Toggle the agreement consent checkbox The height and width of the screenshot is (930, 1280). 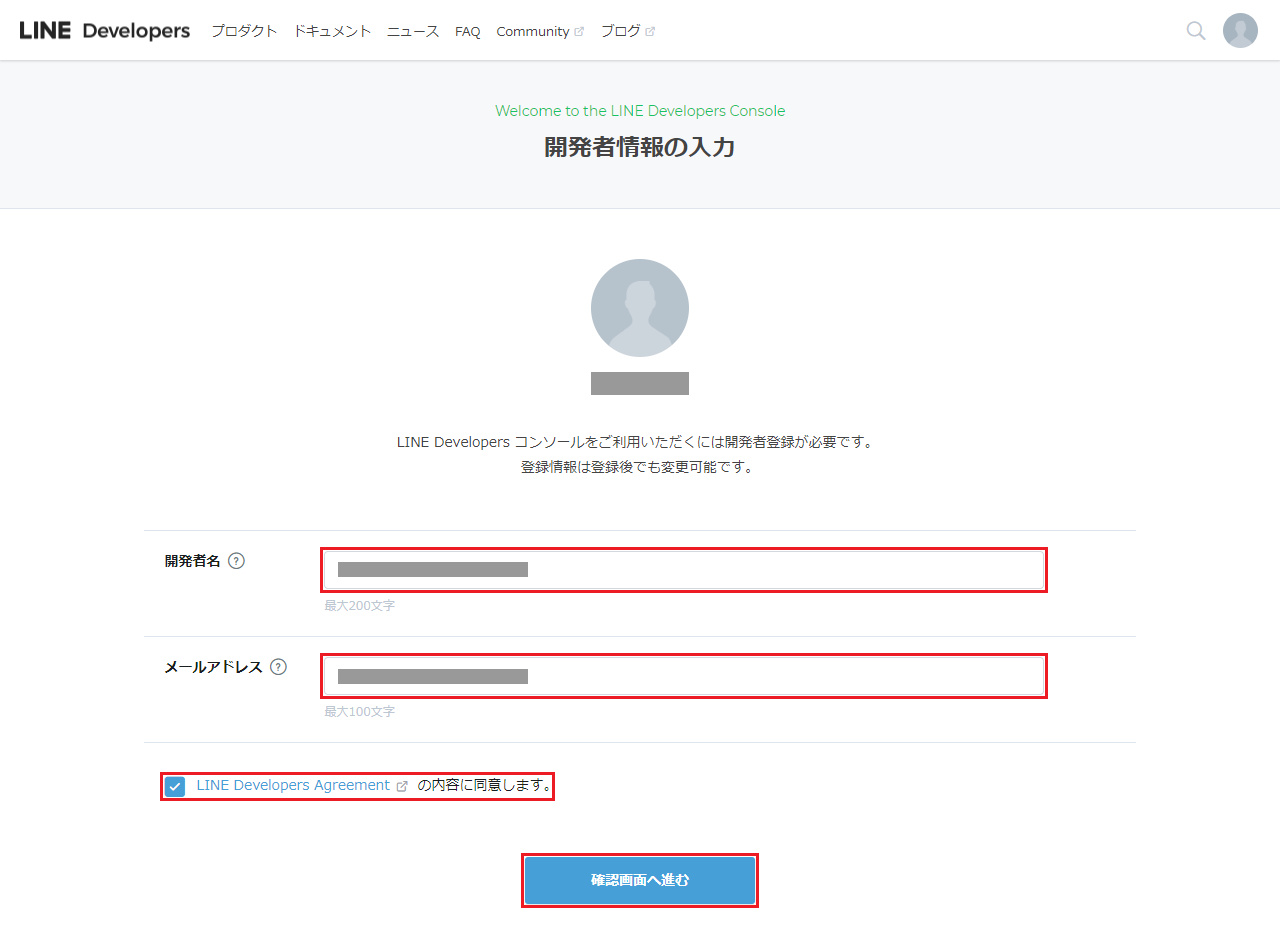(175, 786)
